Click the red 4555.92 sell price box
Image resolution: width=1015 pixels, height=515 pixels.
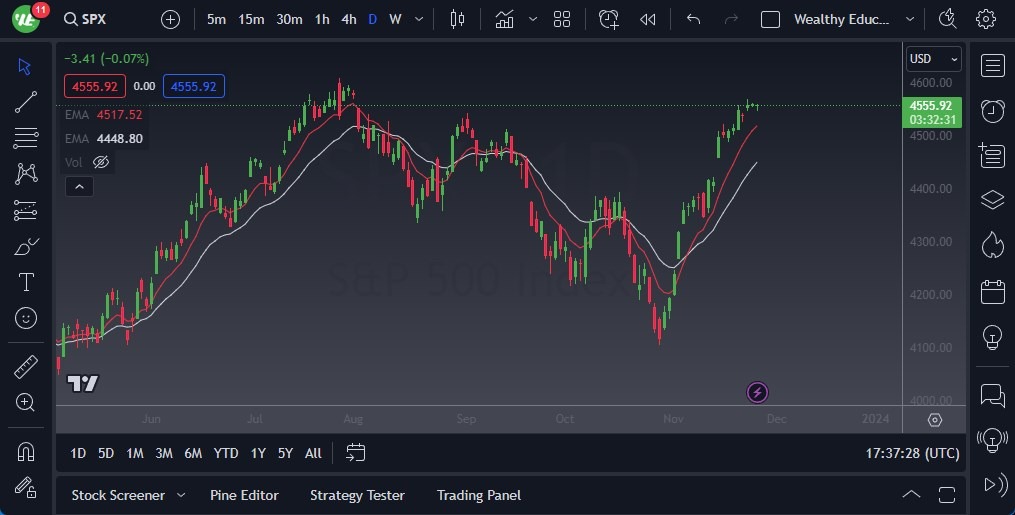coord(94,87)
